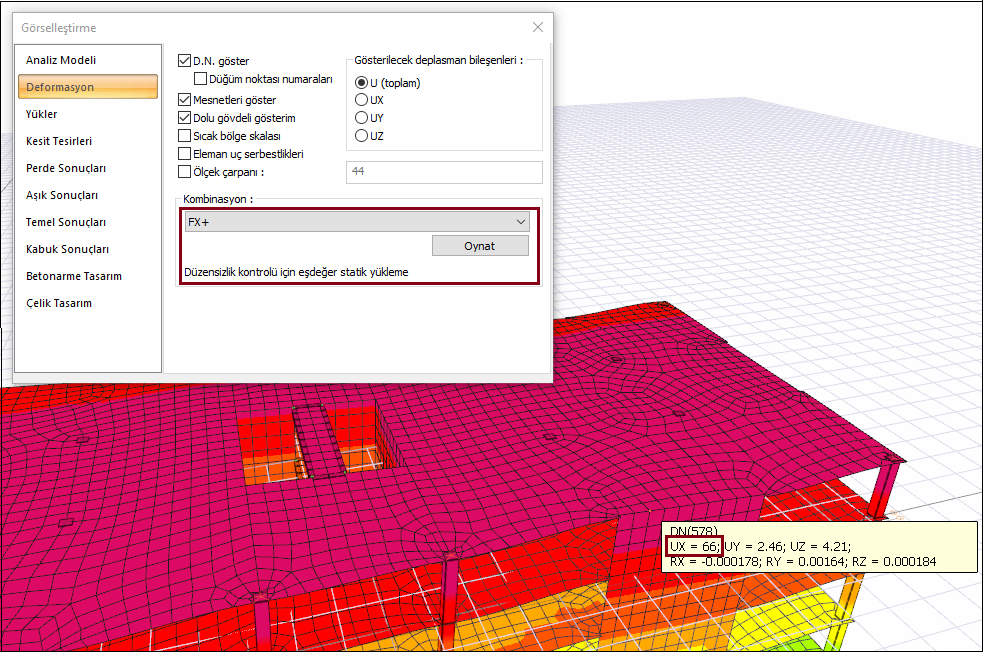983x652 pixels.
Task: Open Betonarme Tasarım section
Action: (74, 276)
